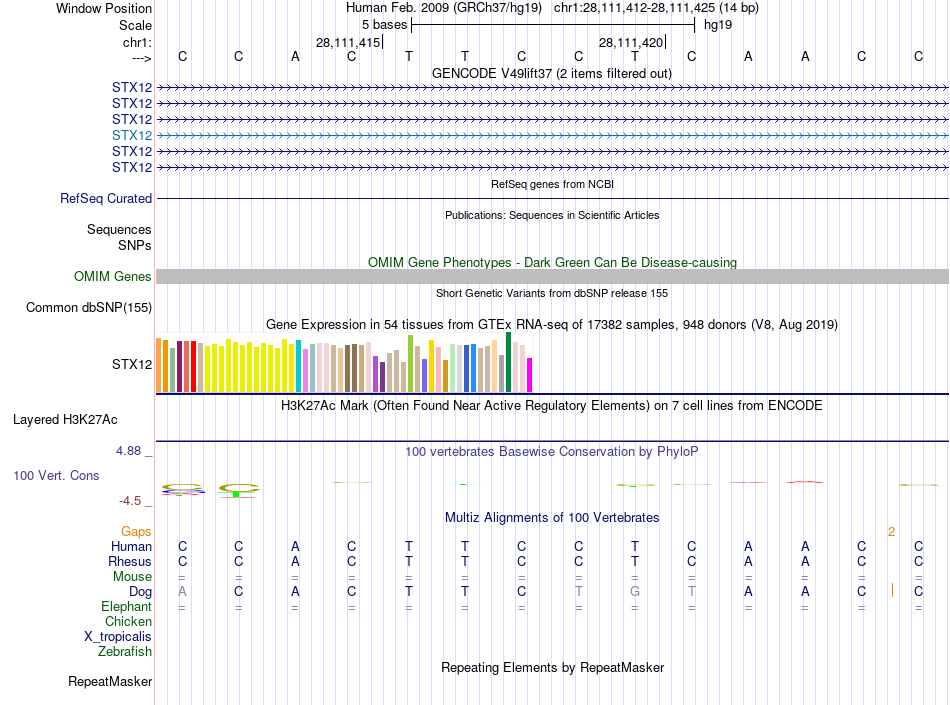Click the gray G mismatch in Dog row

[634, 591]
